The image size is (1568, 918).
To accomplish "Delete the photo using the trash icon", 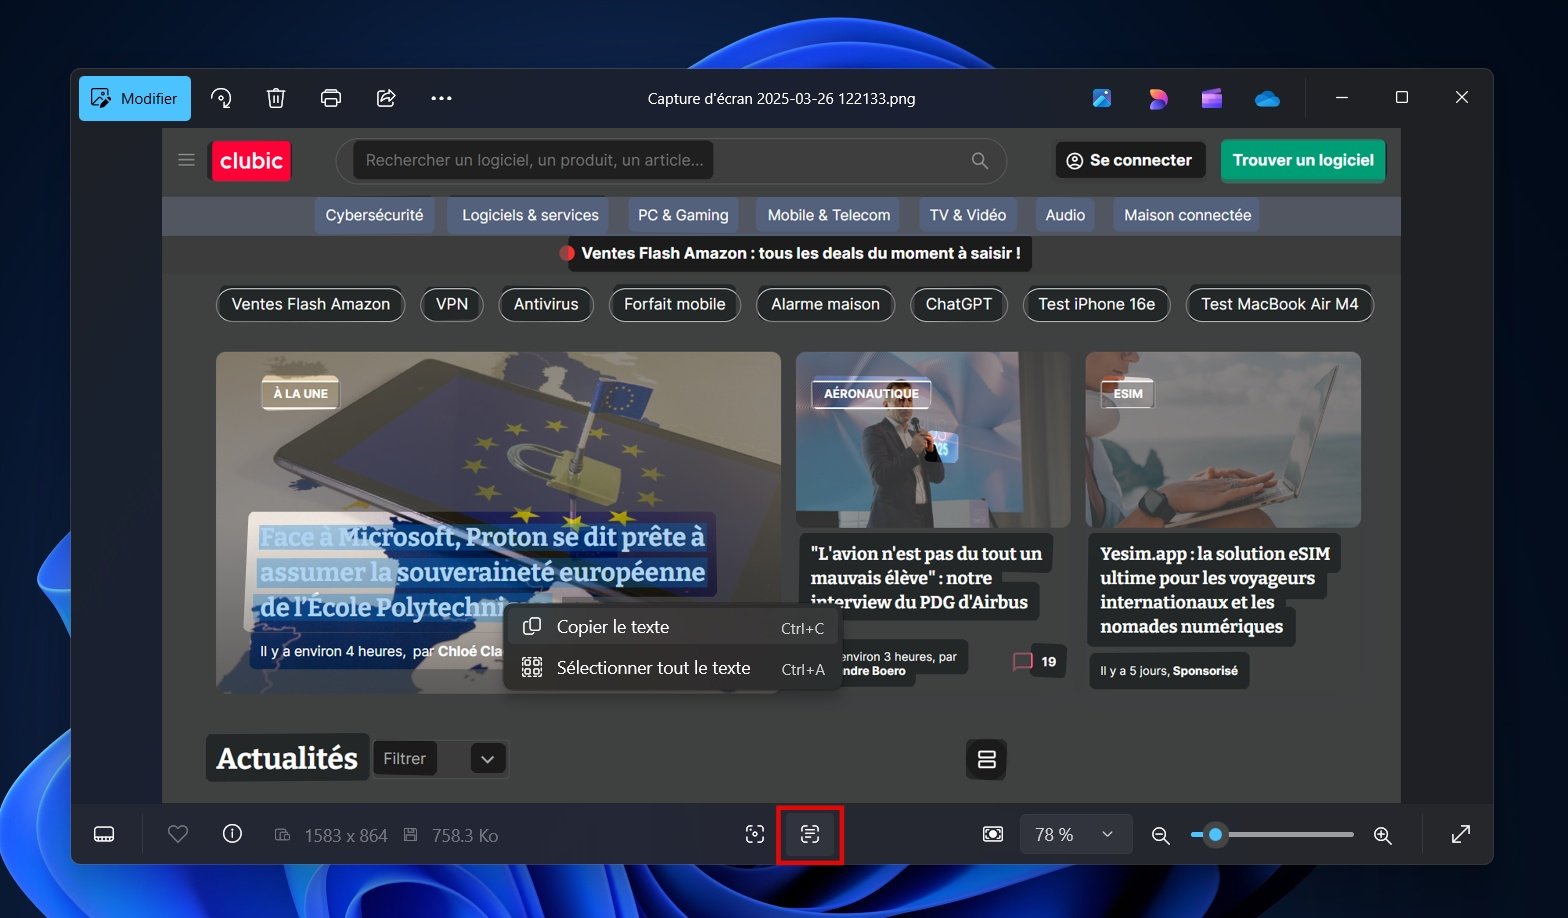I will 276,98.
